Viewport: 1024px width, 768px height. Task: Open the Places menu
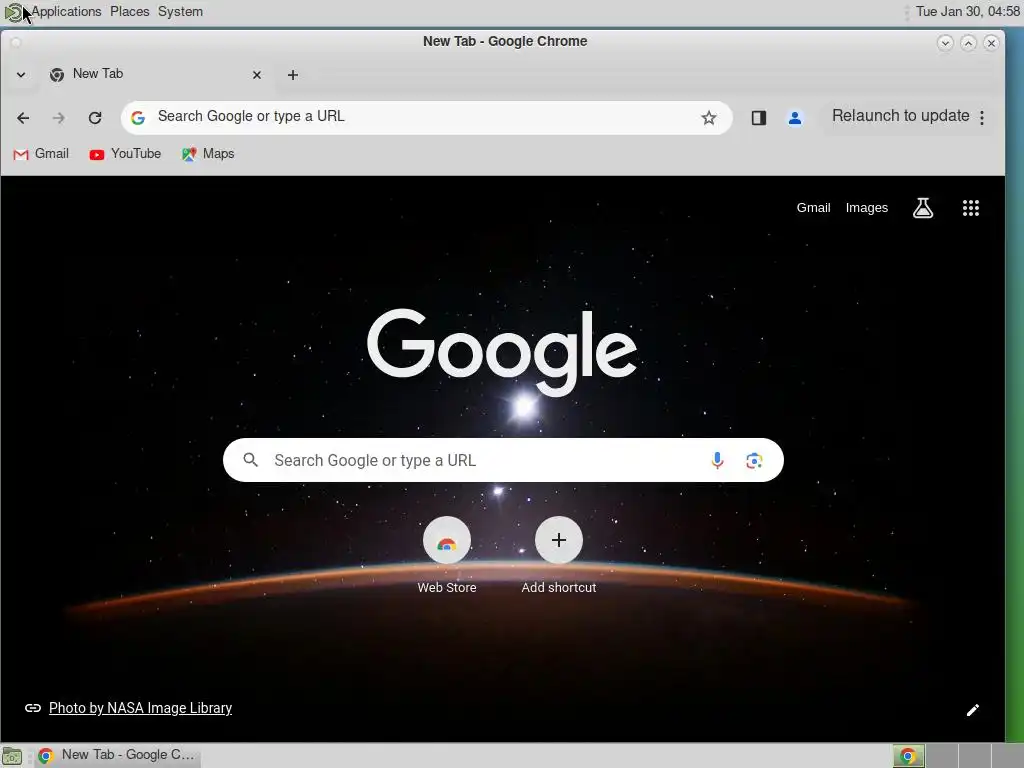(129, 11)
